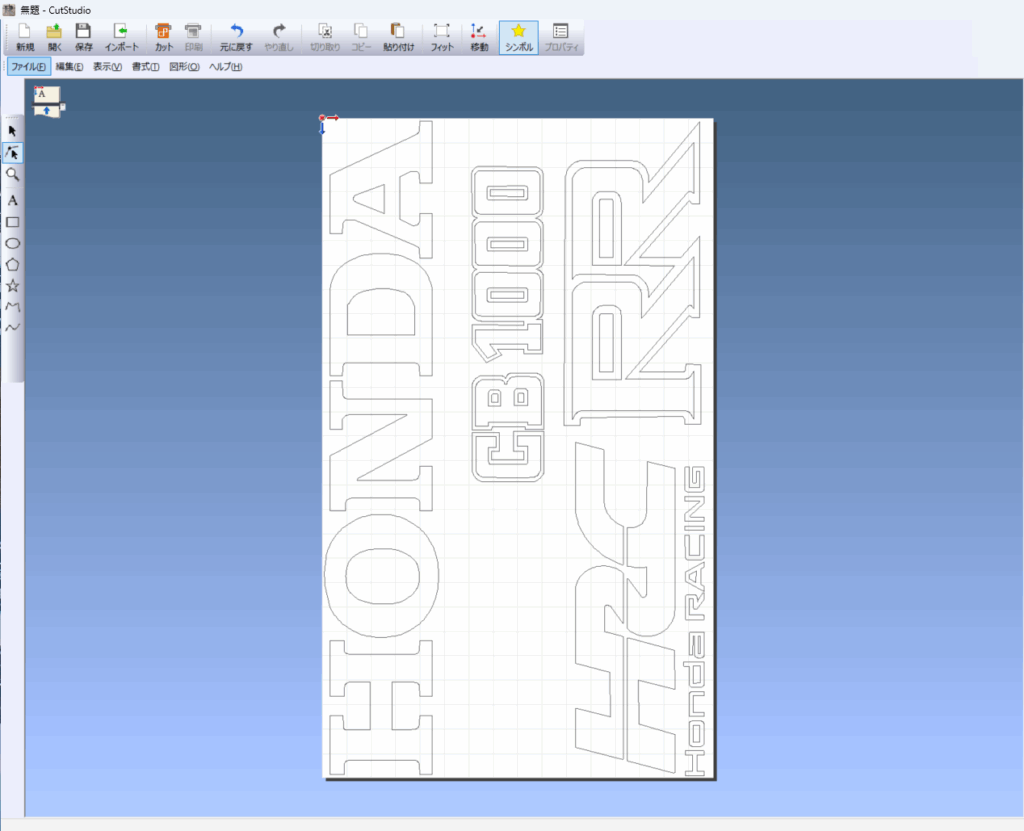
Task: Open the ヘルプ(H) menu
Action: coord(225,67)
